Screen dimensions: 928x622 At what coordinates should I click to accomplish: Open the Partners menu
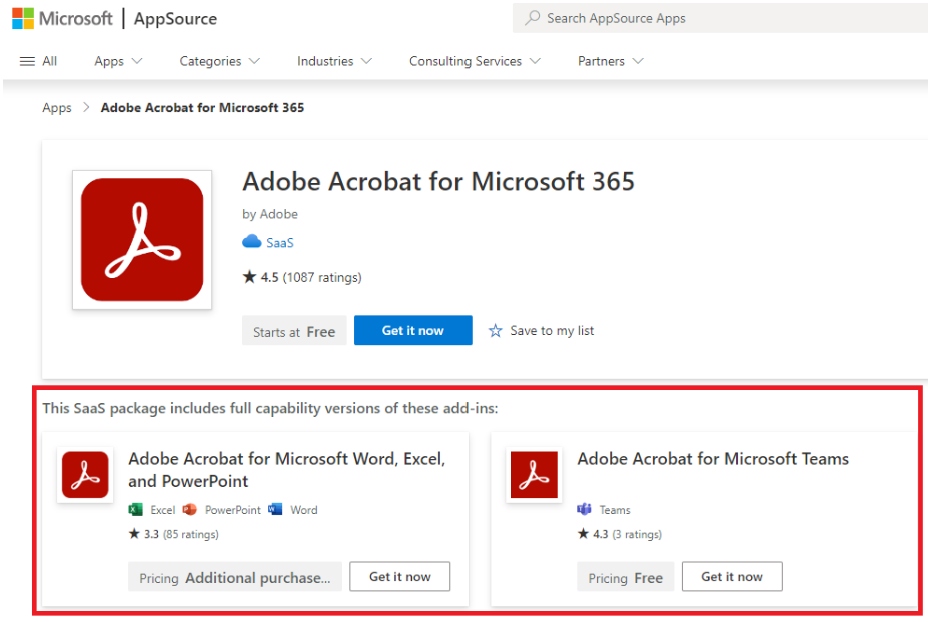pyautogui.click(x=611, y=61)
